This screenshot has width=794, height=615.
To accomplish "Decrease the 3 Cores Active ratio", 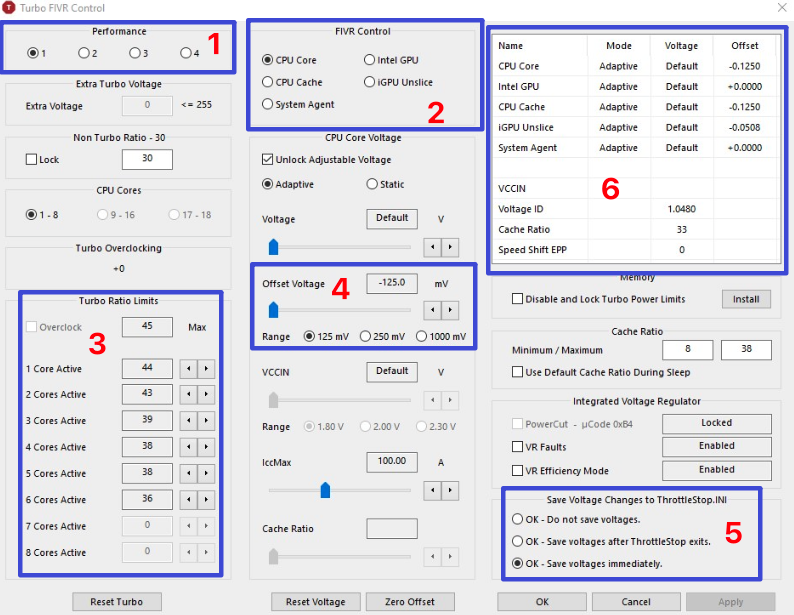I will point(188,421).
